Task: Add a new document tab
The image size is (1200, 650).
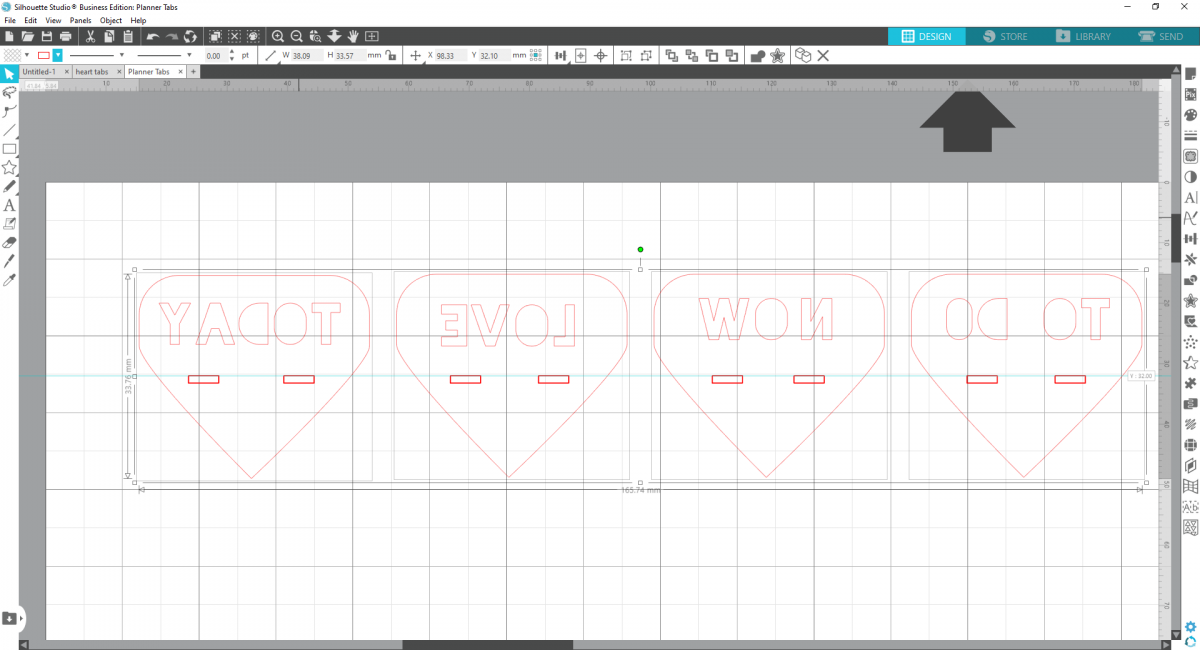Action: click(194, 72)
